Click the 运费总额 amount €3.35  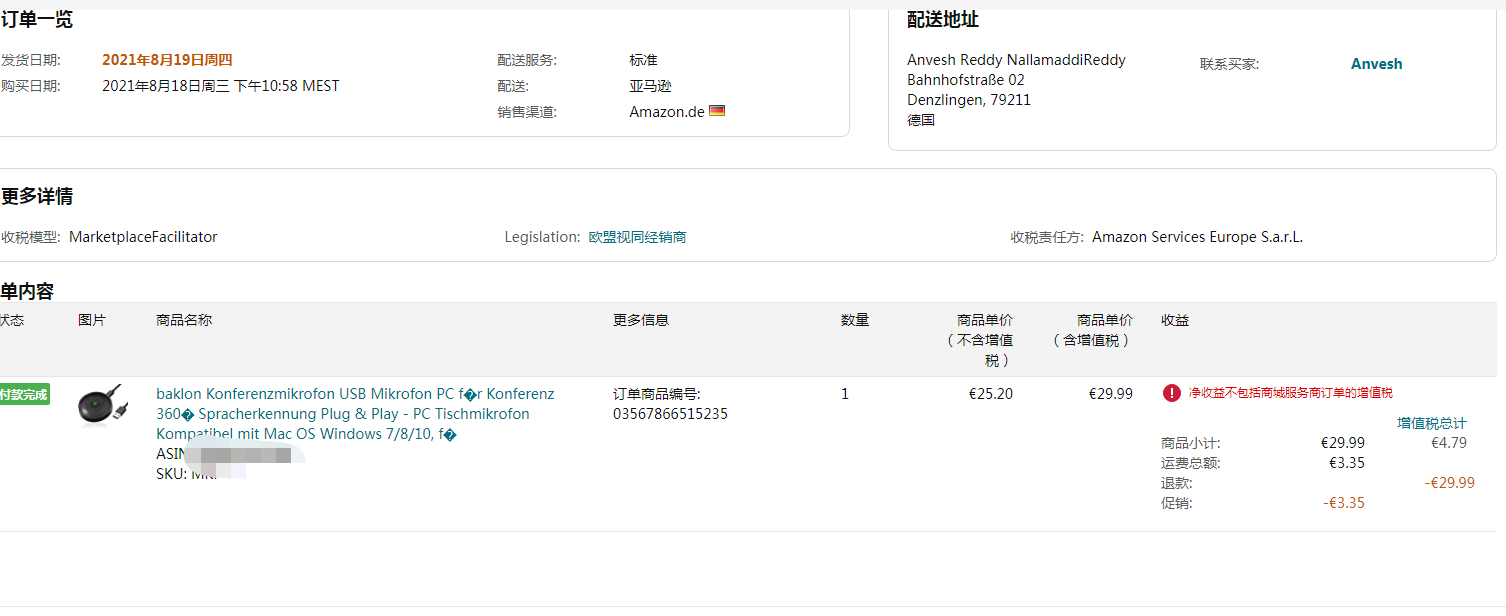click(1346, 462)
